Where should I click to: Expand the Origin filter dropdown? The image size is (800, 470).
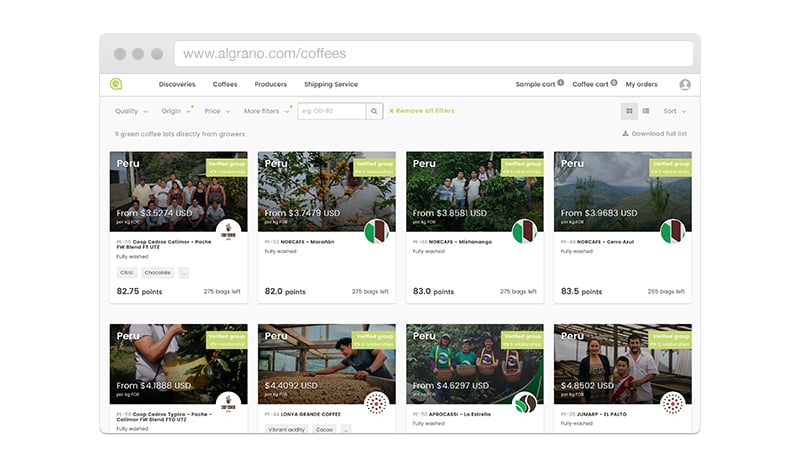tap(176, 111)
